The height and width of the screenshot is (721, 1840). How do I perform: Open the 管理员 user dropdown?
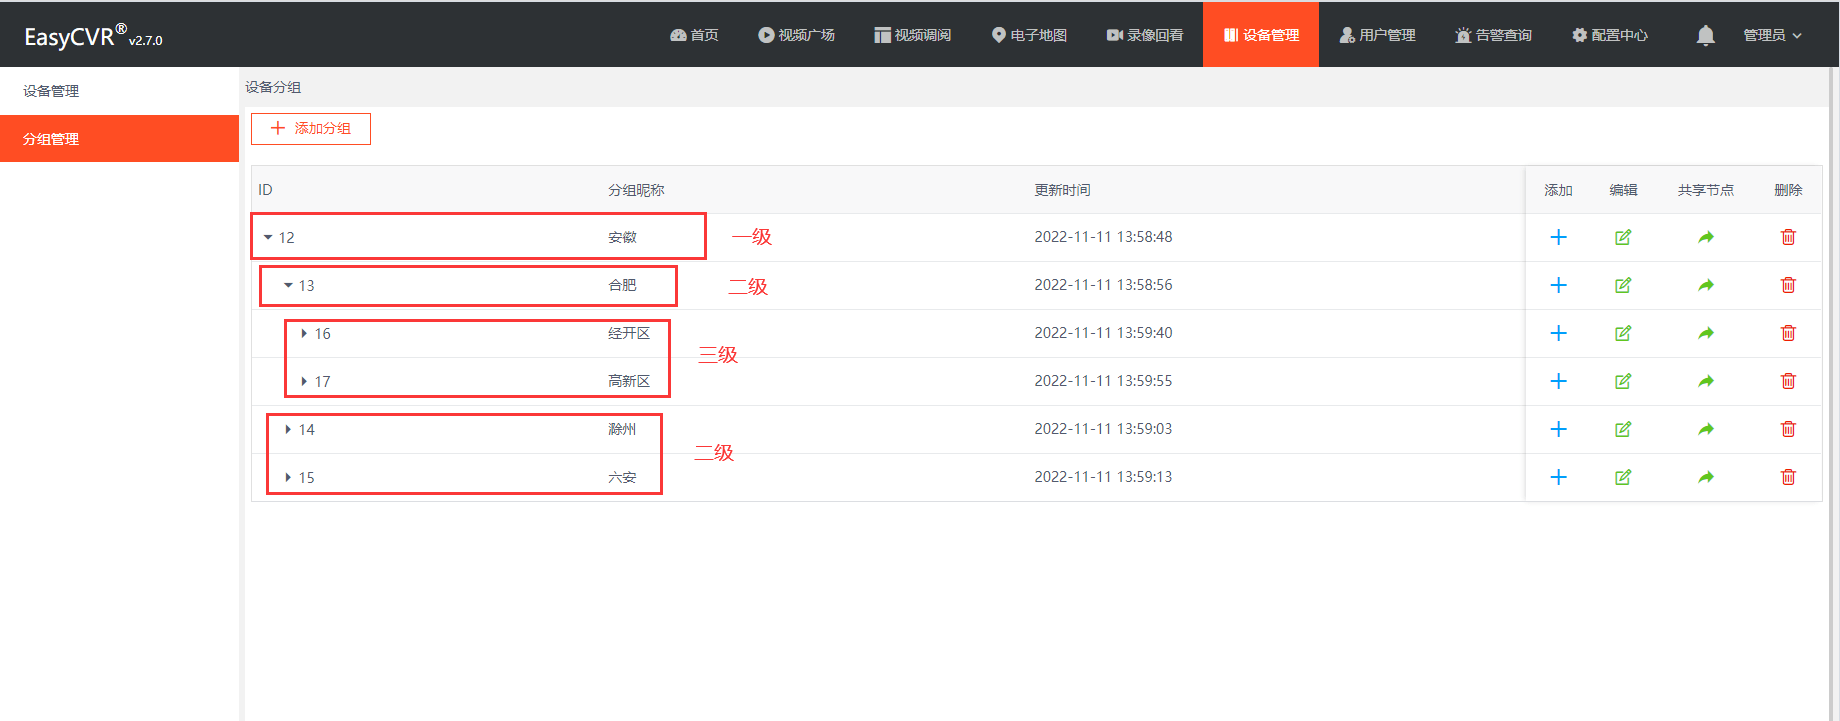1772,35
